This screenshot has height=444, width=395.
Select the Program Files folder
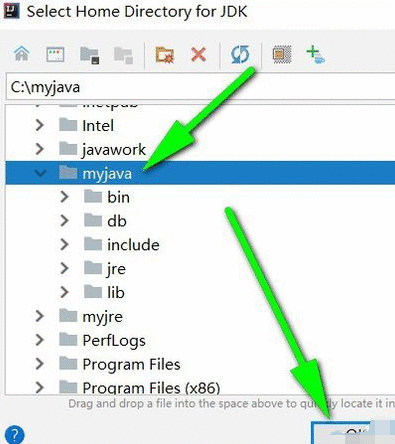point(200,364)
